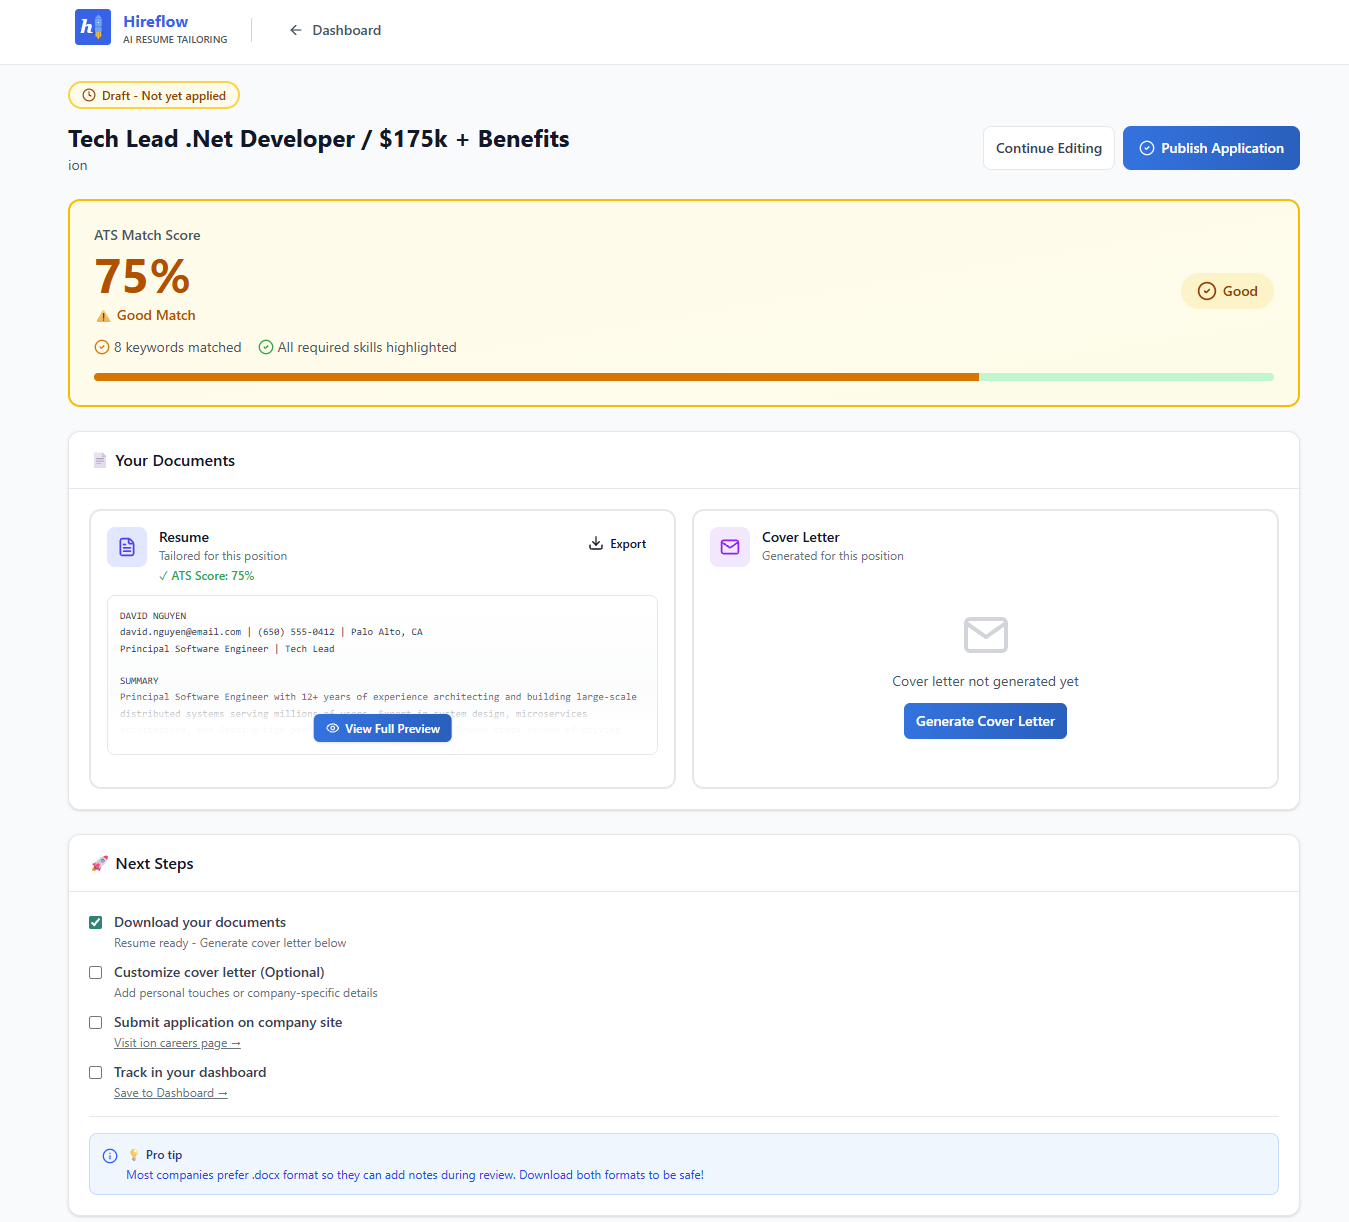This screenshot has width=1349, height=1222.
Task: Click Cover letter not generated yet text
Action: pos(985,681)
